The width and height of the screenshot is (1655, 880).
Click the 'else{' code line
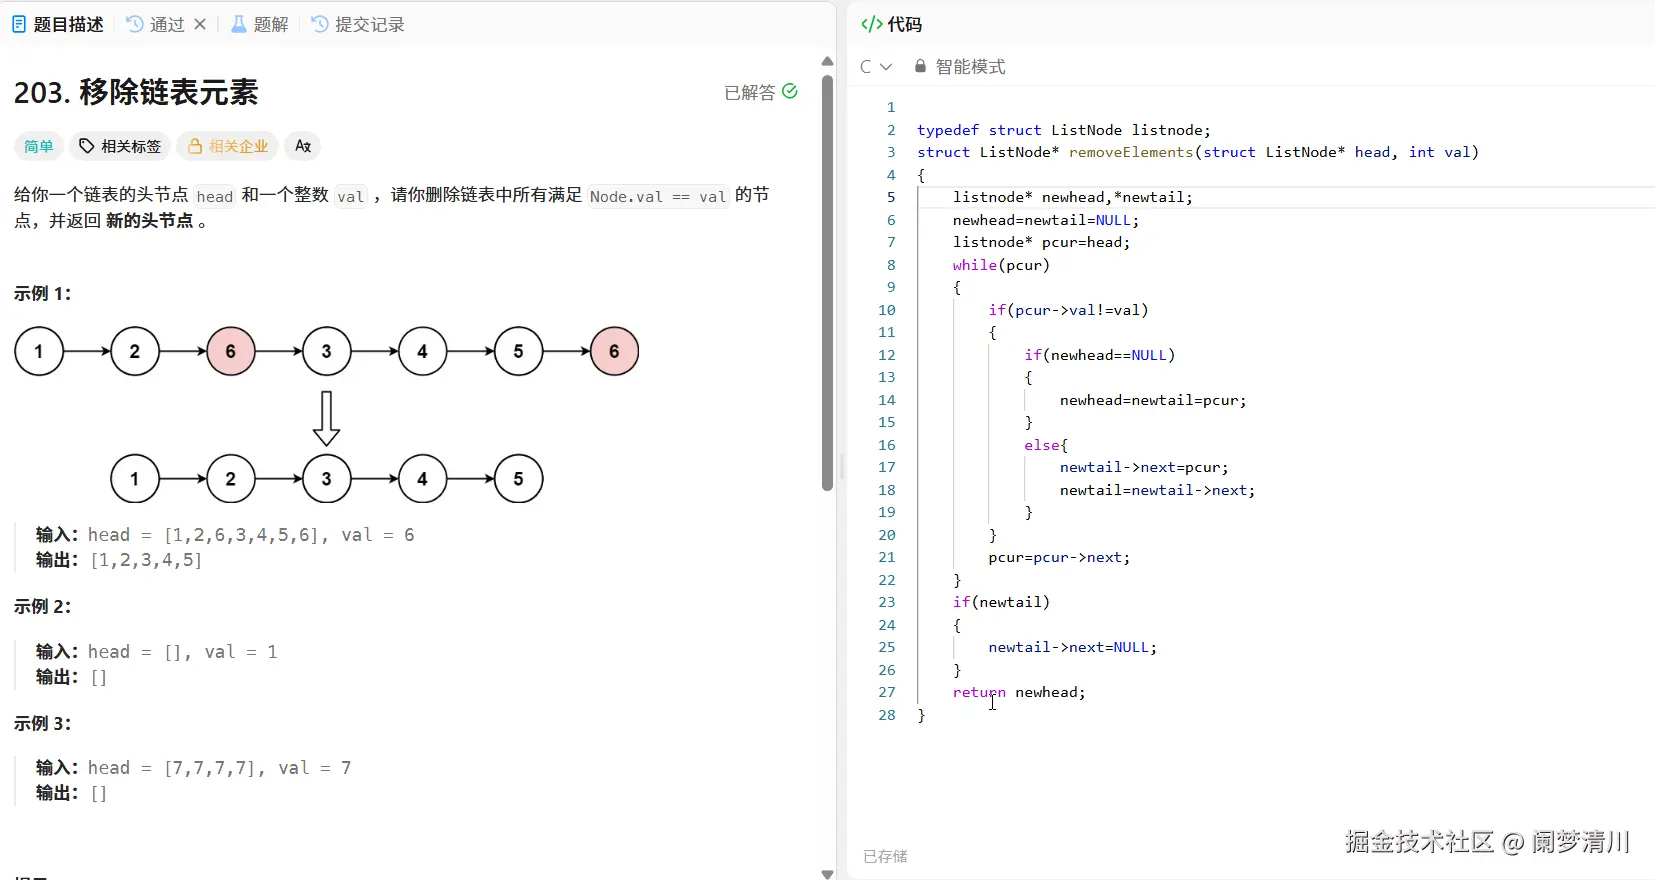click(1046, 445)
